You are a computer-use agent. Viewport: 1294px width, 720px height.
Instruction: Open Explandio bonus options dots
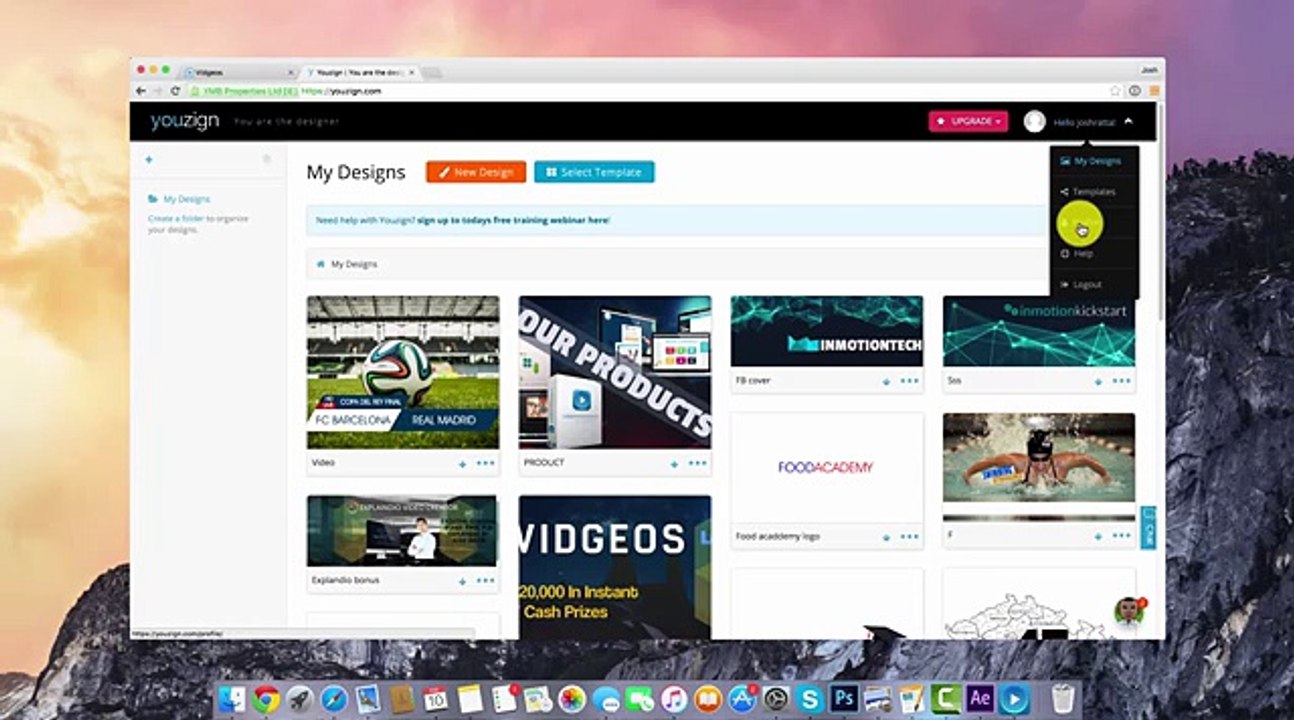click(486, 581)
